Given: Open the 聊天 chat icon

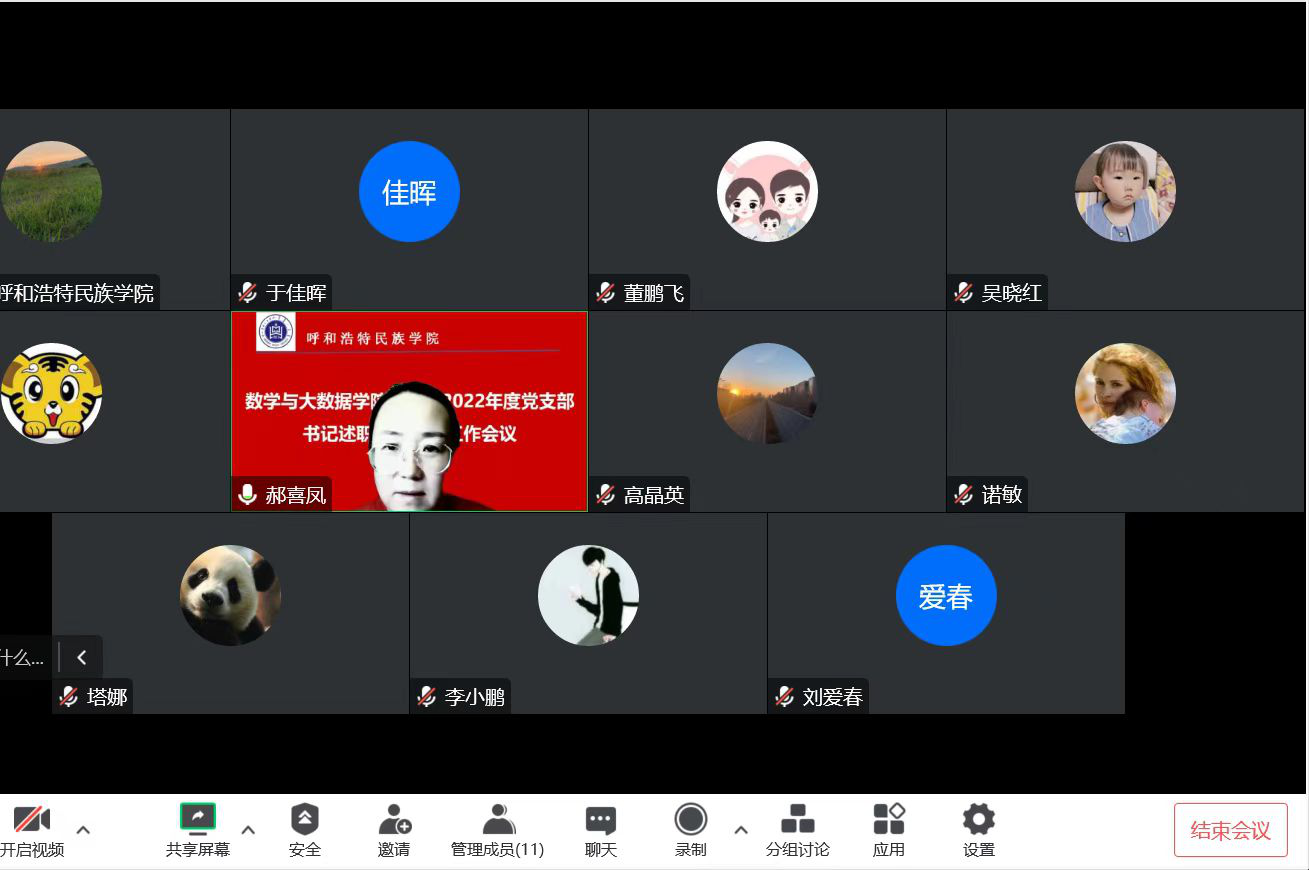Looking at the screenshot, I should coord(601,820).
